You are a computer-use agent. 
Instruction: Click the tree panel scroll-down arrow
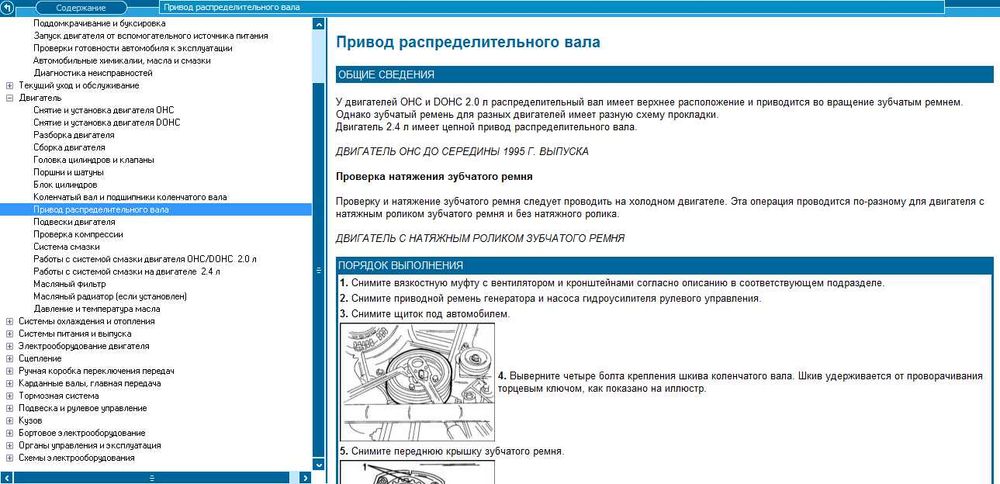tap(319, 465)
